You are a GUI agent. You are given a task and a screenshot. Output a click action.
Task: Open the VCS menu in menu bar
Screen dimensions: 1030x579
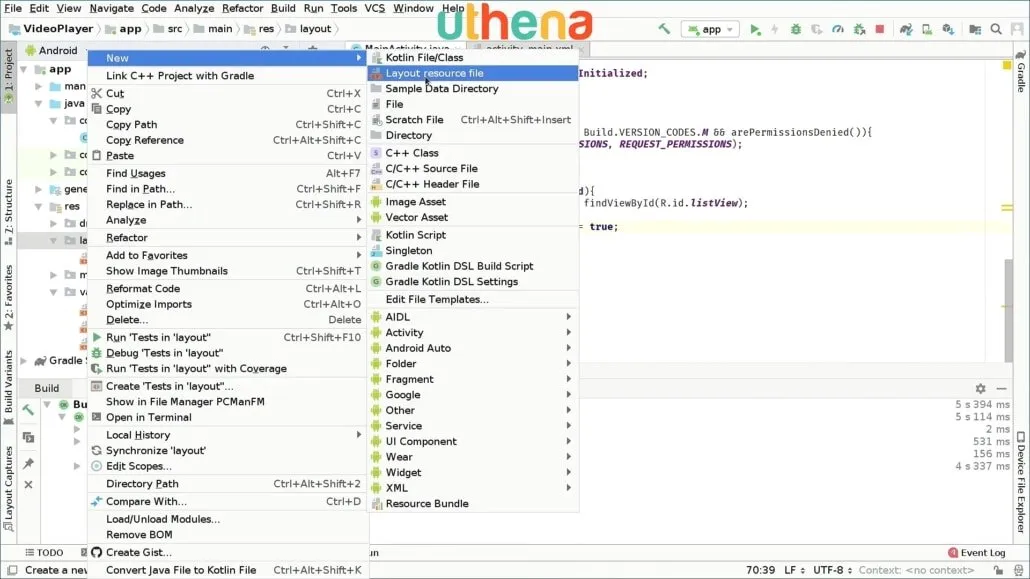click(x=374, y=9)
